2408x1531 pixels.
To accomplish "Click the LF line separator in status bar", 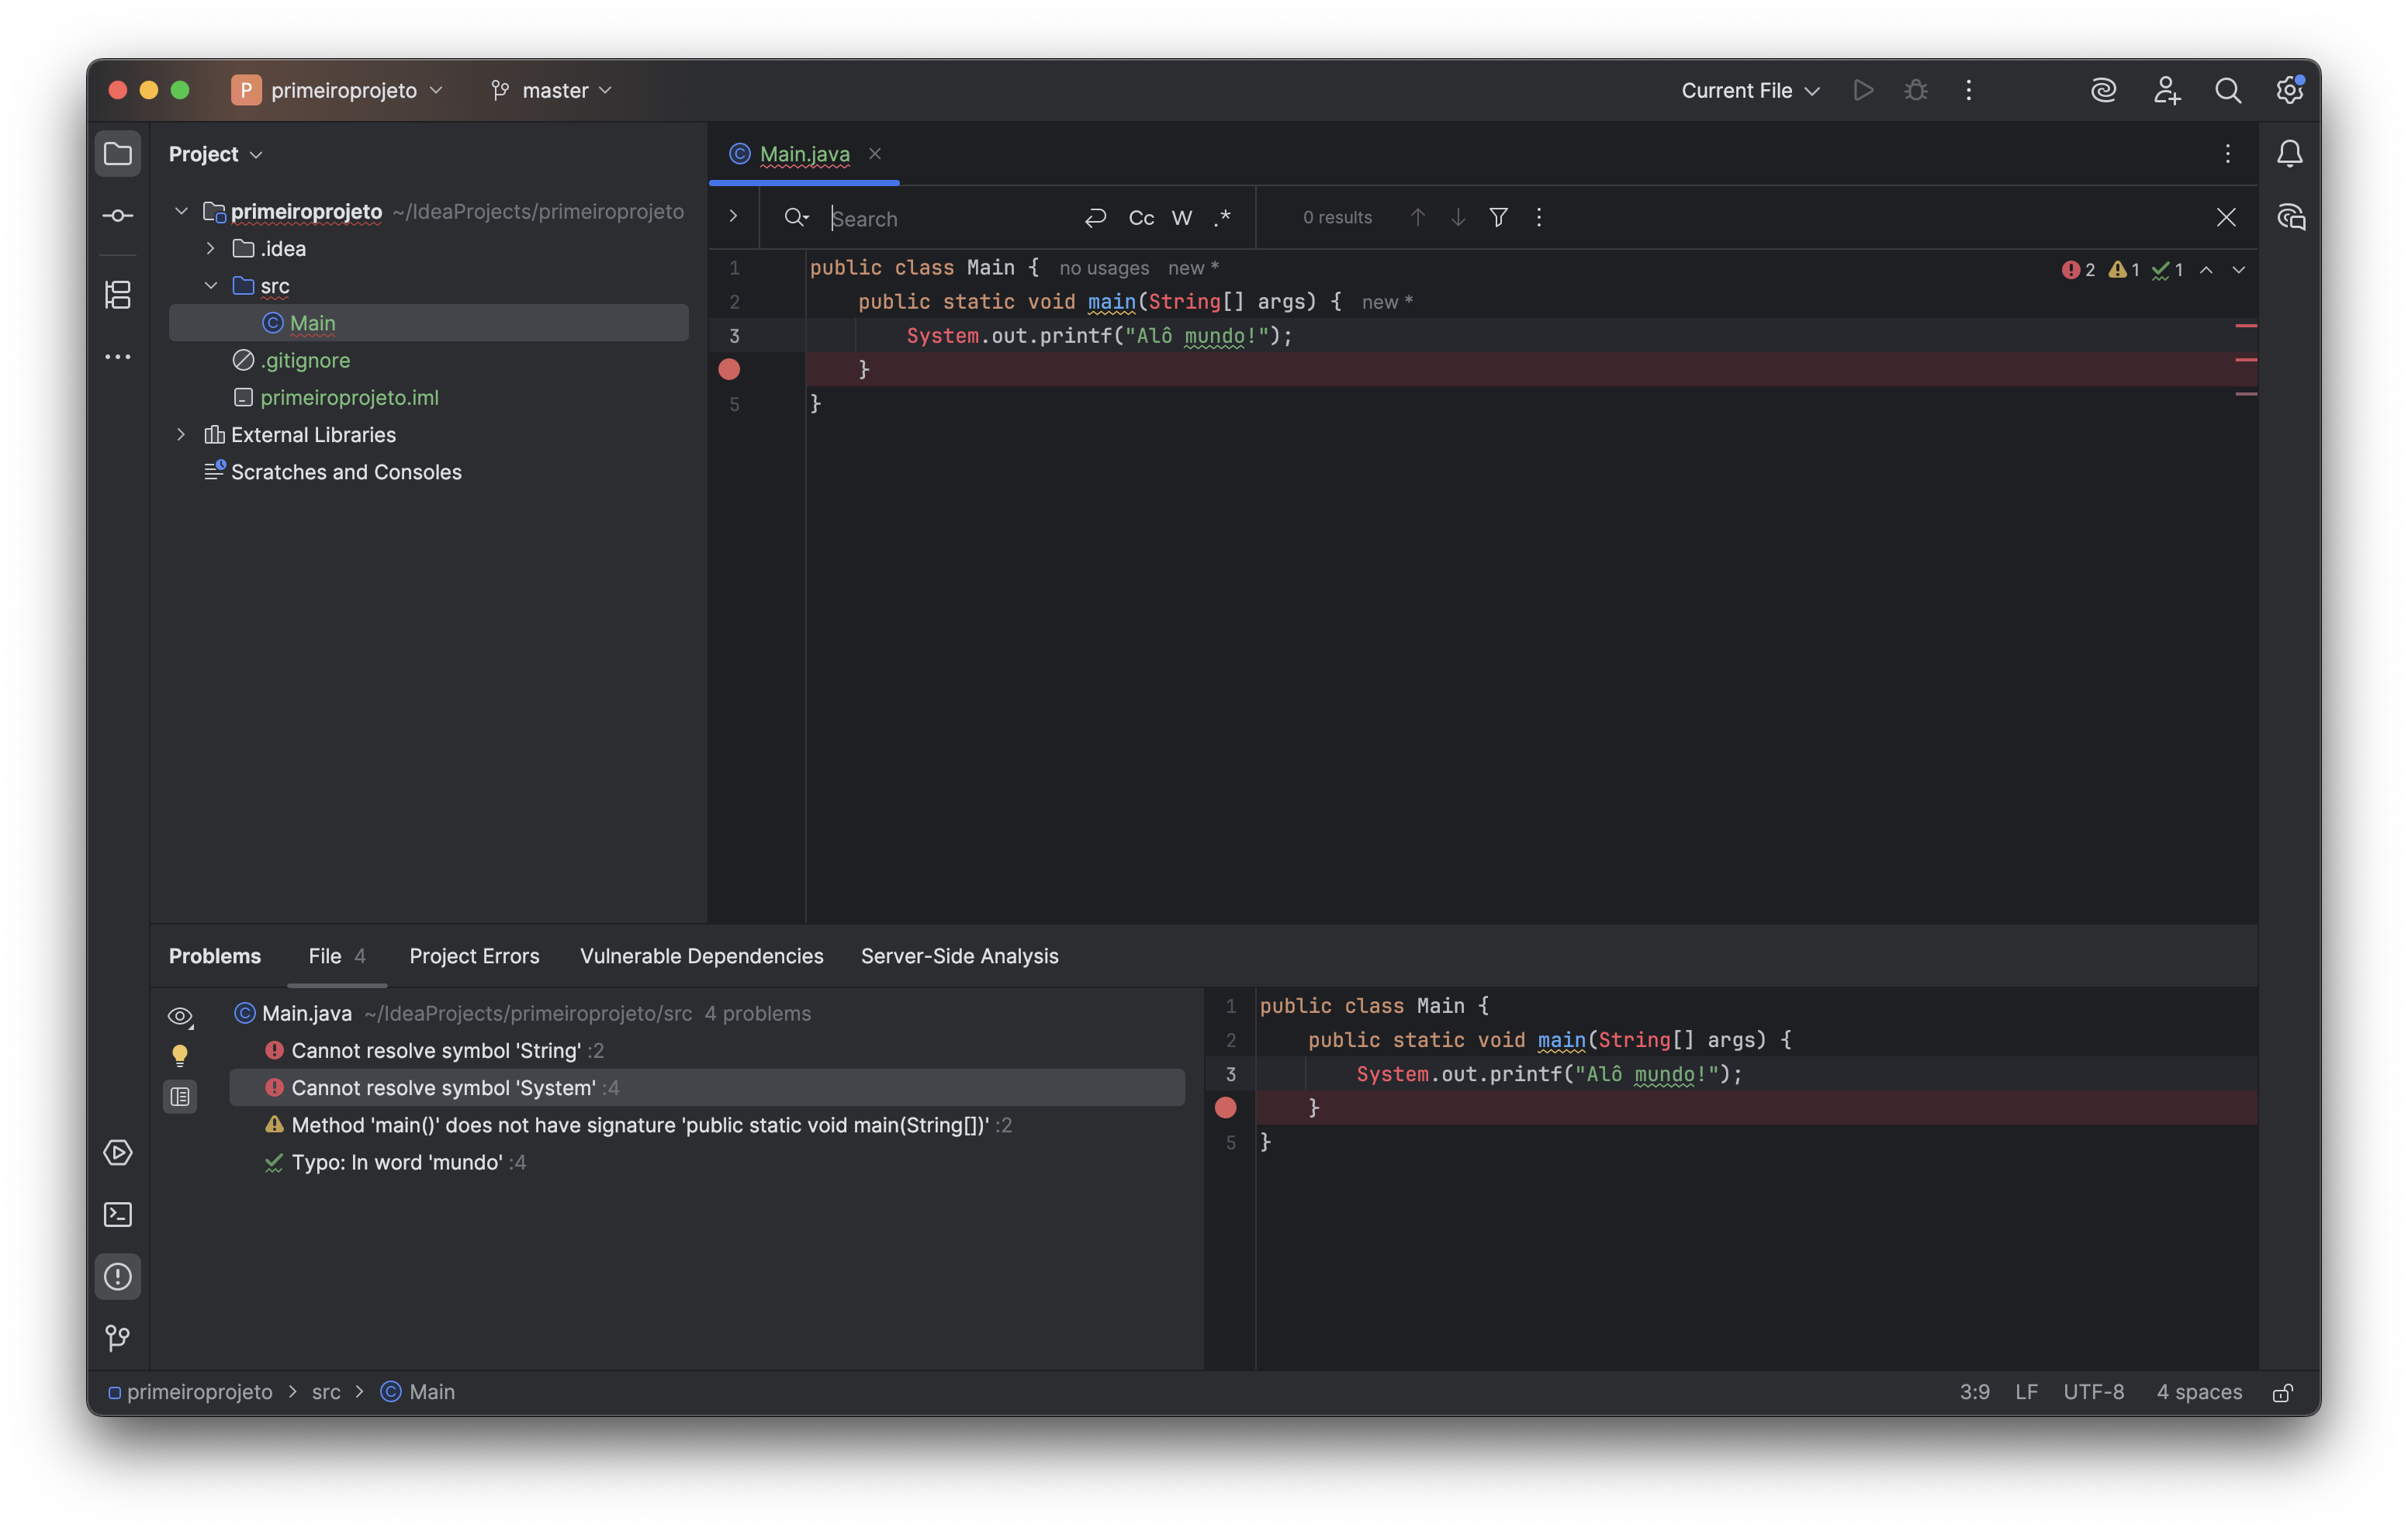I will tap(2026, 1392).
